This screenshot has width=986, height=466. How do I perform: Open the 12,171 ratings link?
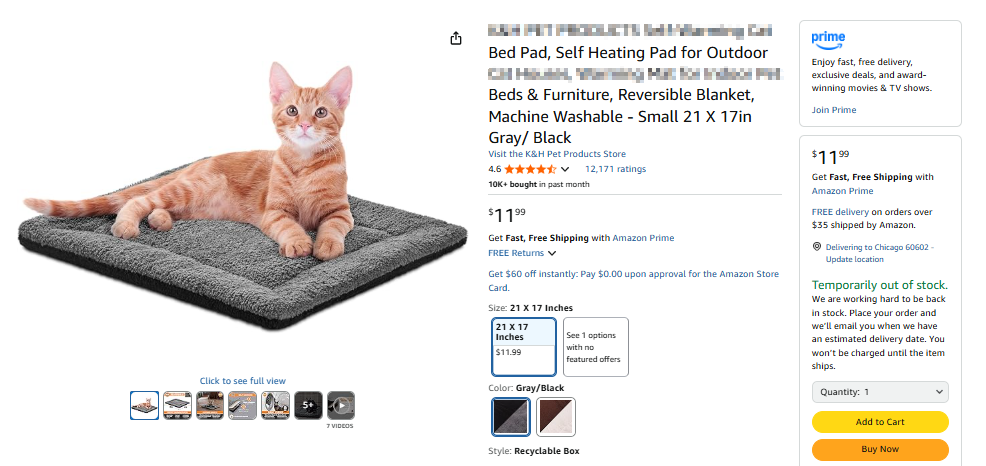[x=615, y=169]
